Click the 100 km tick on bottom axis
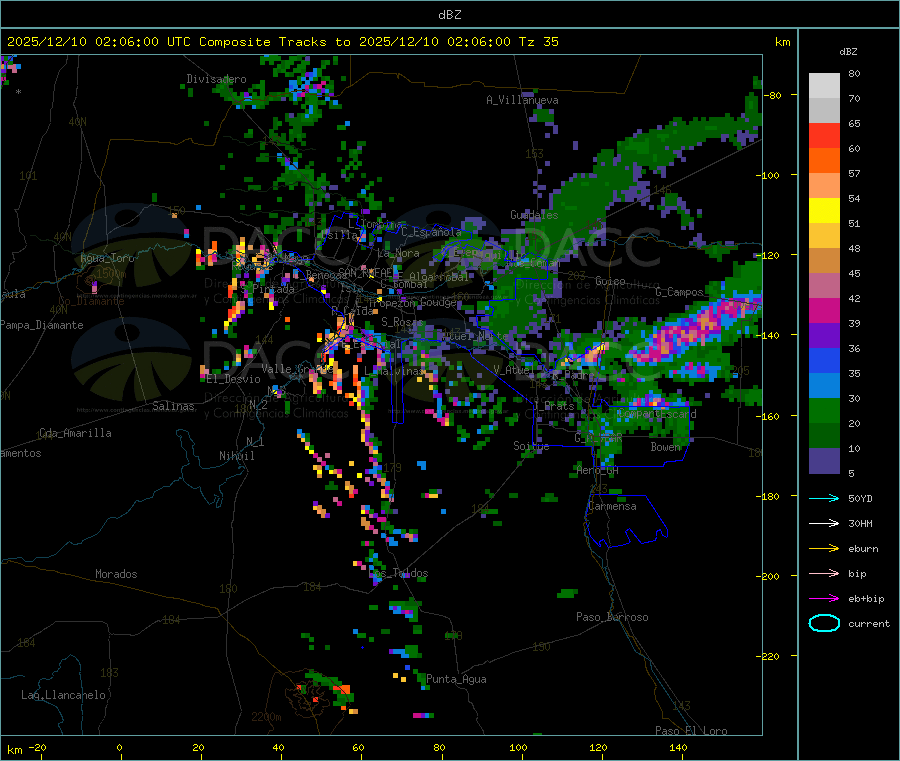The height and width of the screenshot is (761, 900). click(518, 747)
